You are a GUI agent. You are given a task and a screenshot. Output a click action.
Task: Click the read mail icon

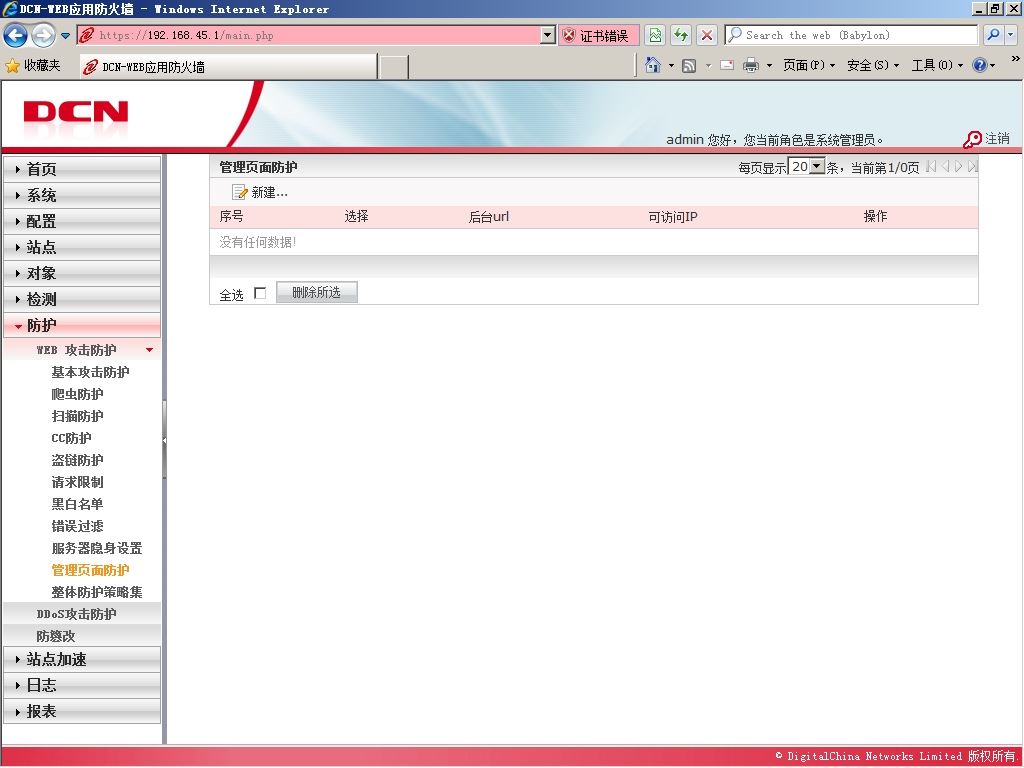coord(727,65)
